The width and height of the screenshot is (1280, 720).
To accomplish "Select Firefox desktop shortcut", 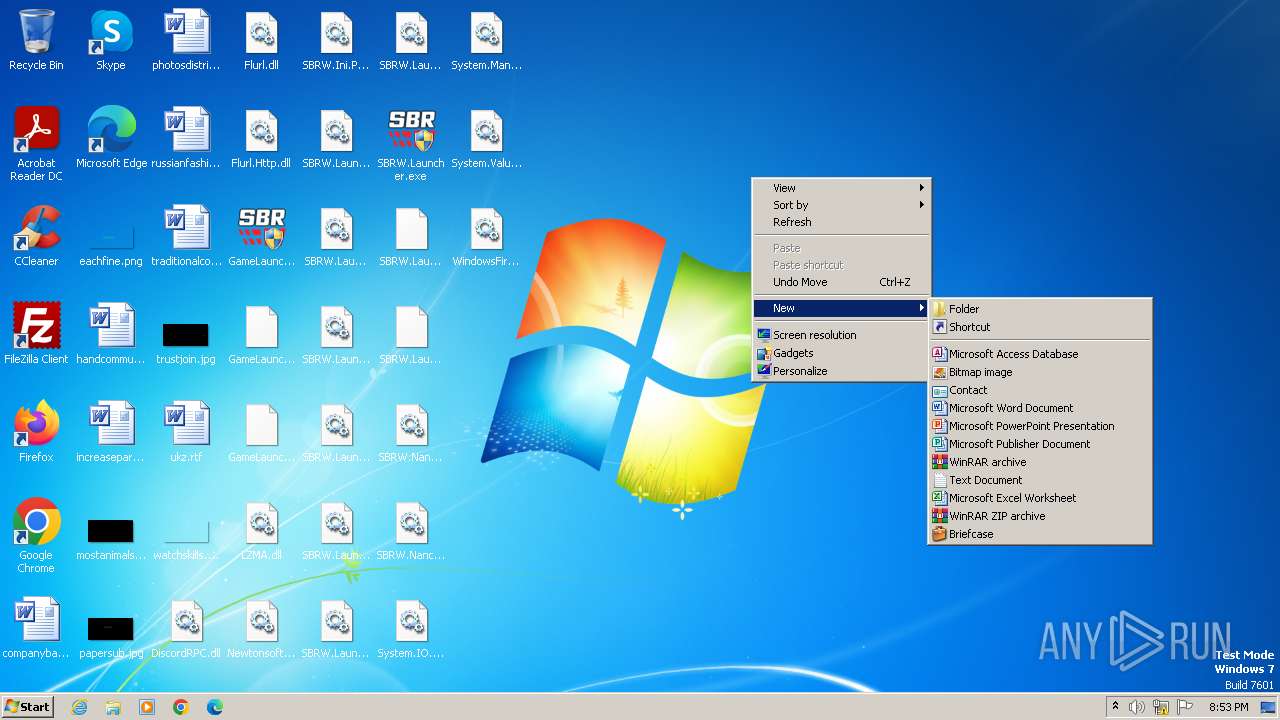I will pyautogui.click(x=36, y=432).
